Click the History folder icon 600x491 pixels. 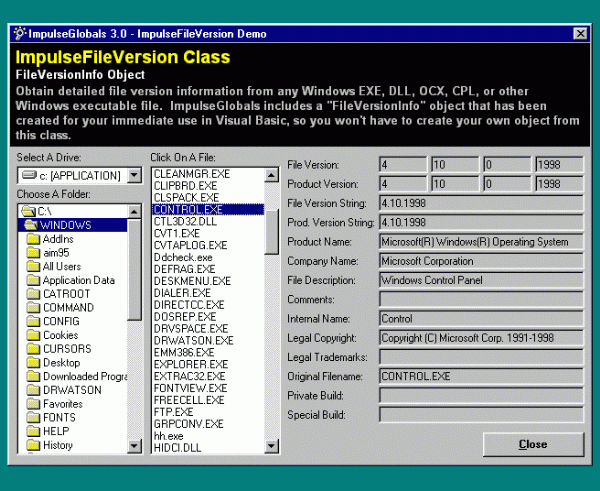point(34,445)
